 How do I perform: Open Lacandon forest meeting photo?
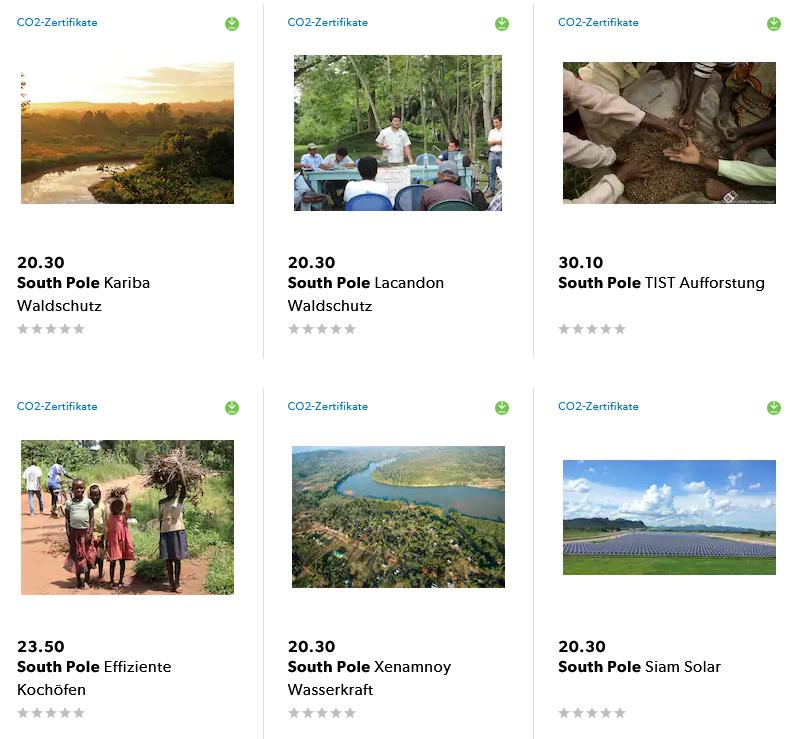(x=398, y=133)
